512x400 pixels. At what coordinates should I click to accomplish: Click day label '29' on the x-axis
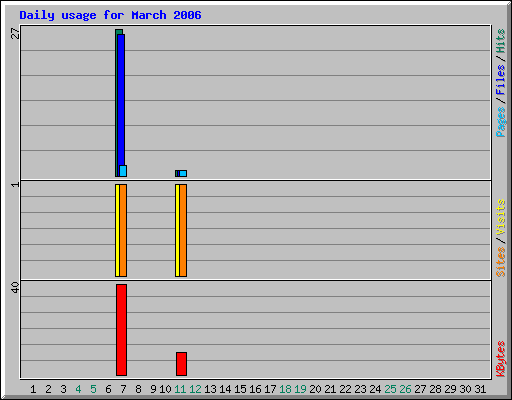[450, 389]
